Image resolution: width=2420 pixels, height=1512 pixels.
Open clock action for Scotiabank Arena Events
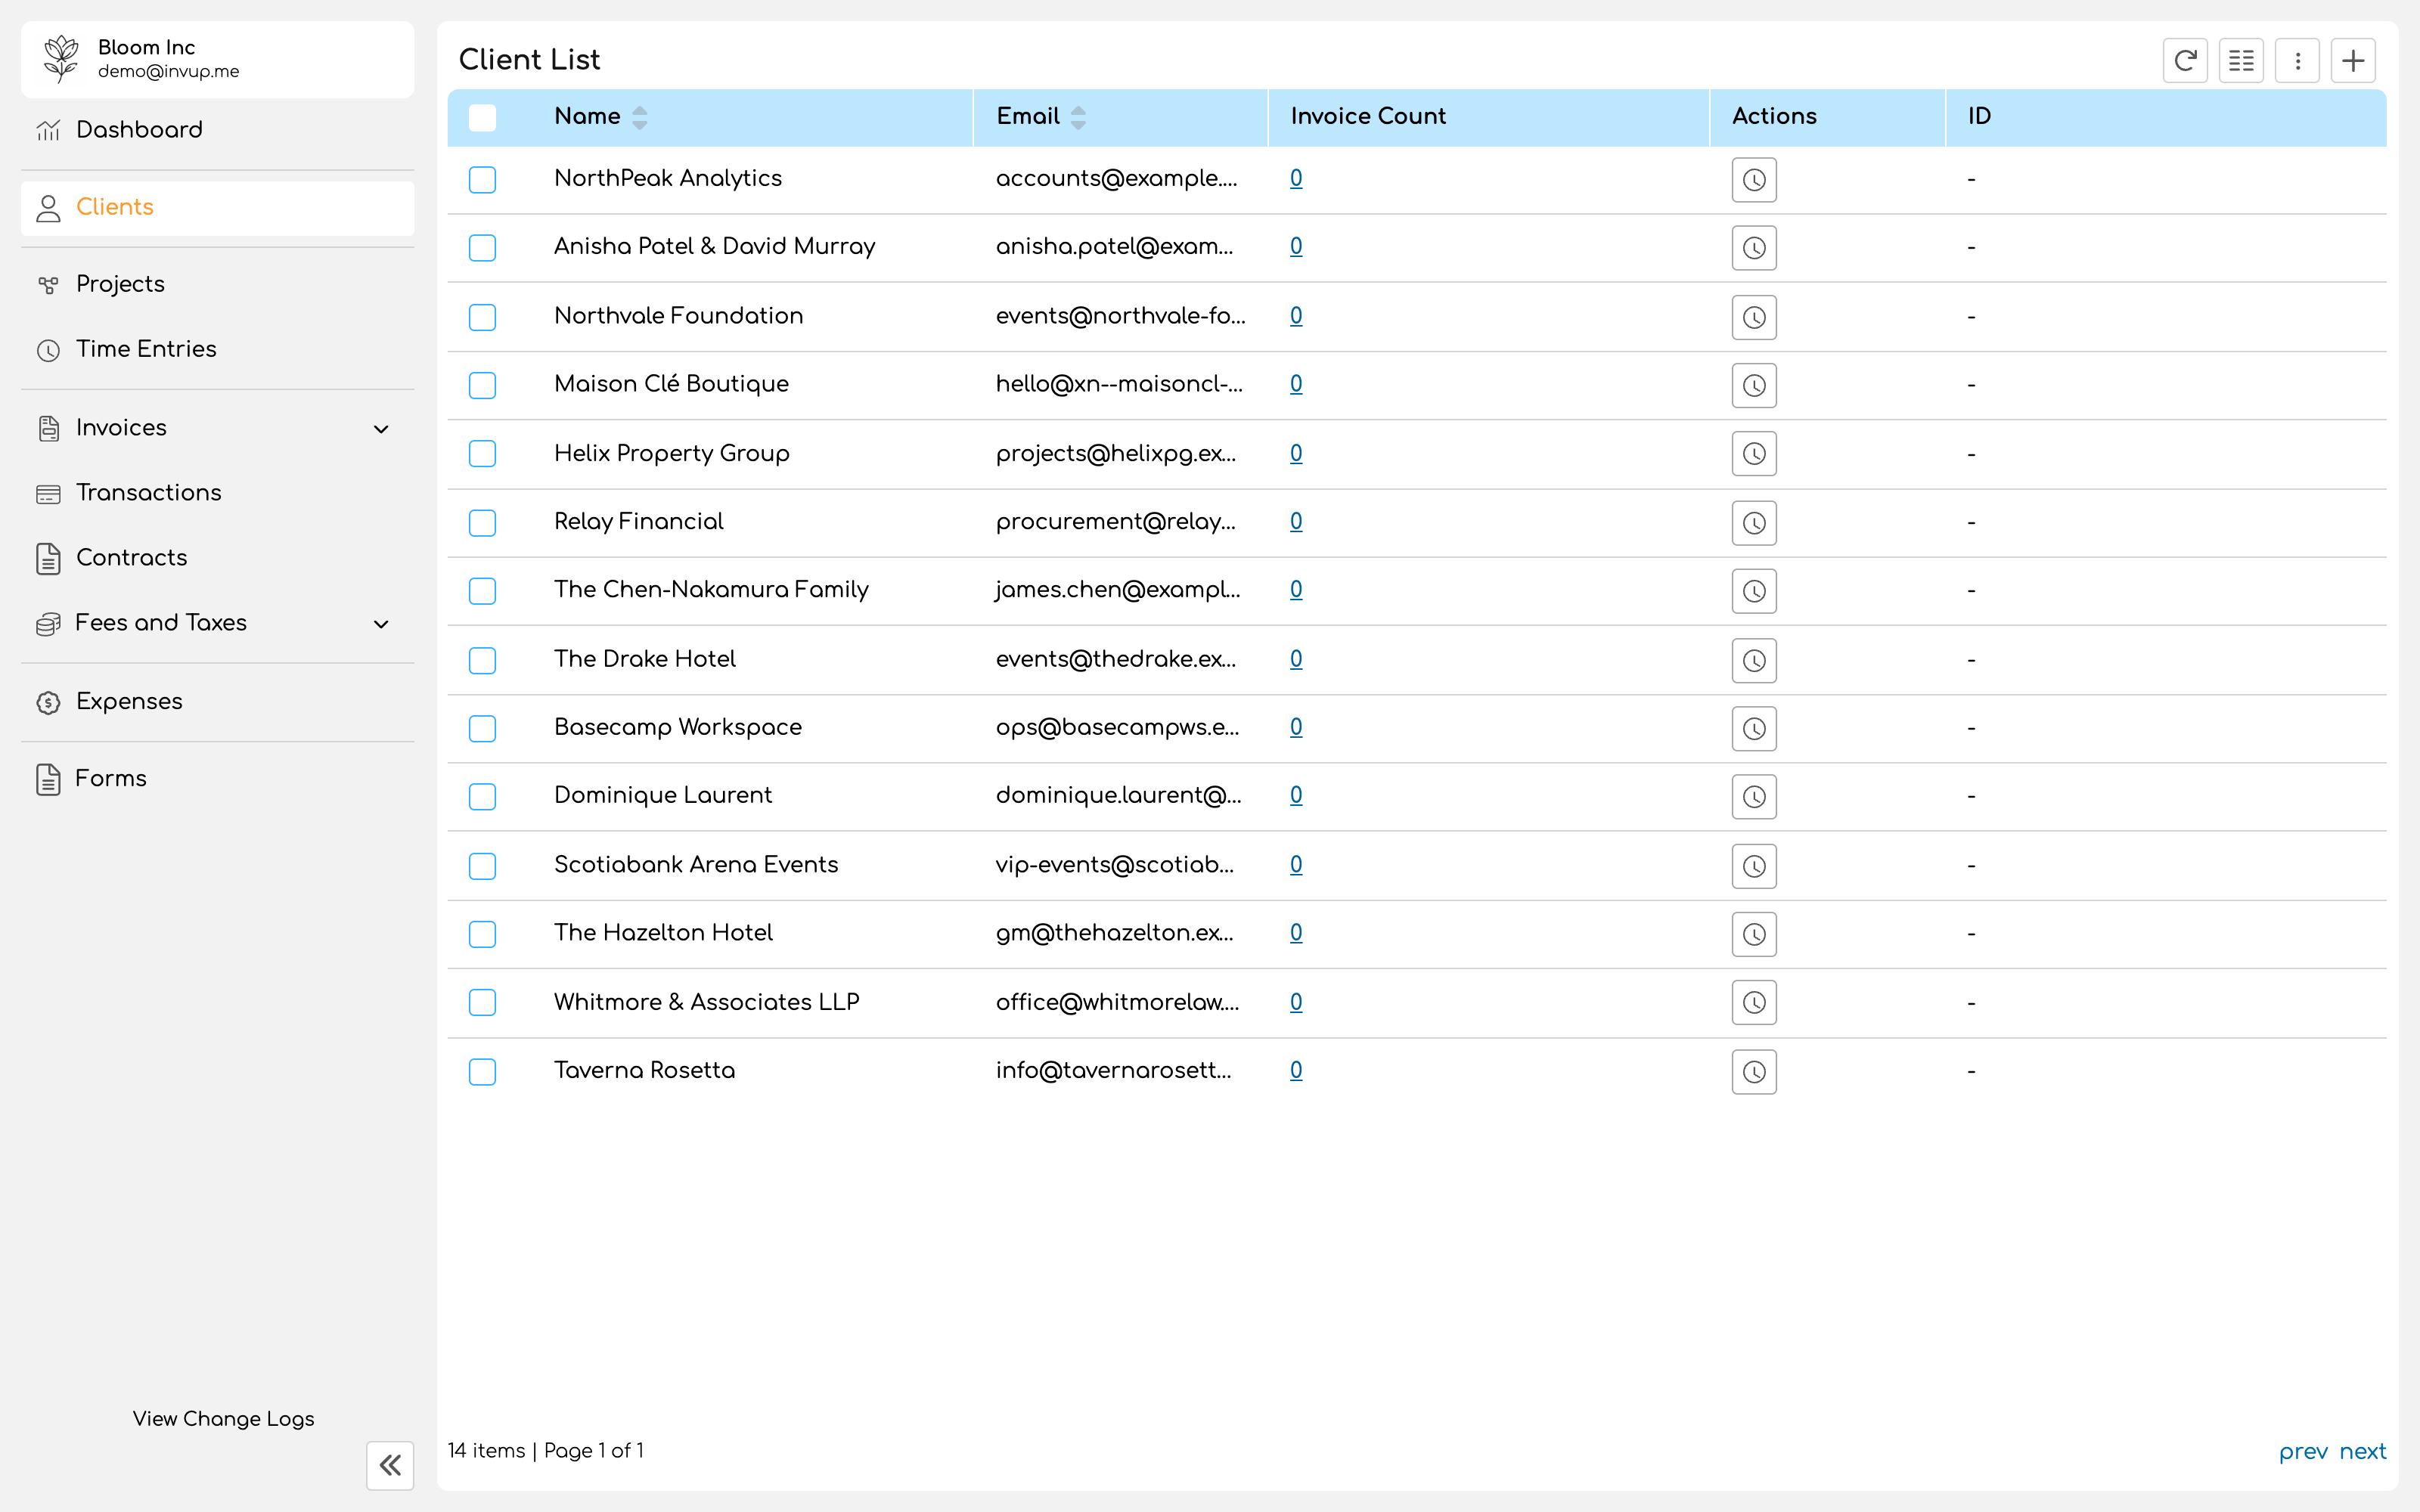1754,866
